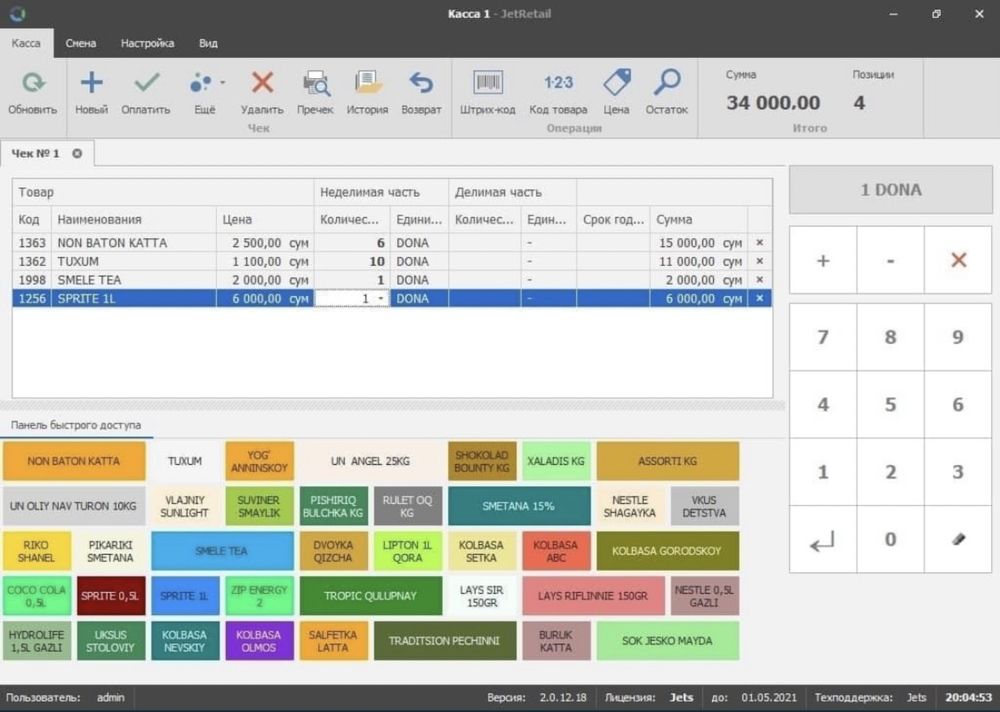Add XALADIS KG quick item

coord(556,461)
